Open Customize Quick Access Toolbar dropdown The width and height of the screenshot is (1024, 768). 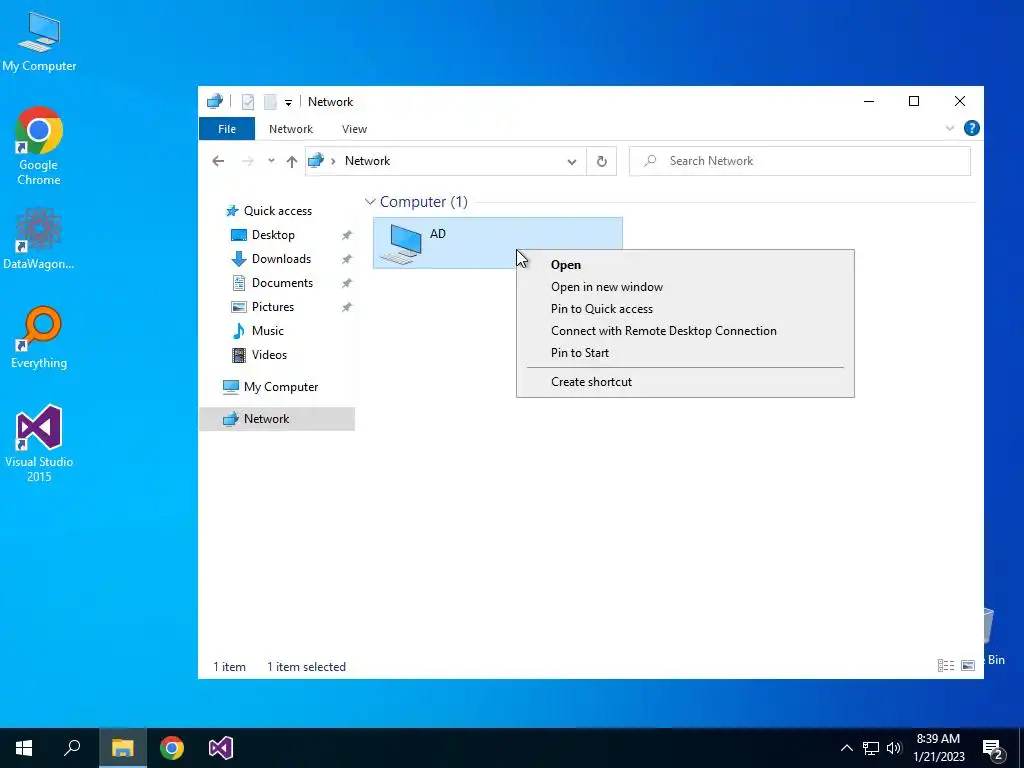(288, 103)
